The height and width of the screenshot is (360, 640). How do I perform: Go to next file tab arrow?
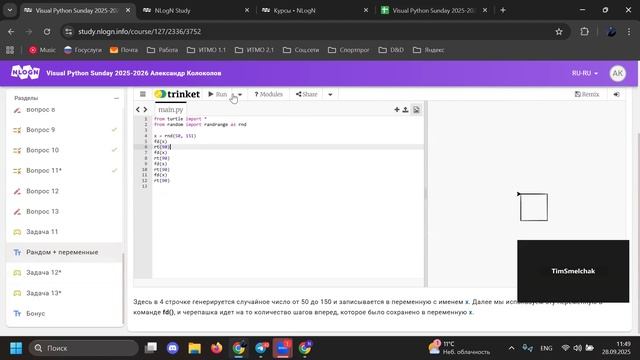(x=145, y=109)
